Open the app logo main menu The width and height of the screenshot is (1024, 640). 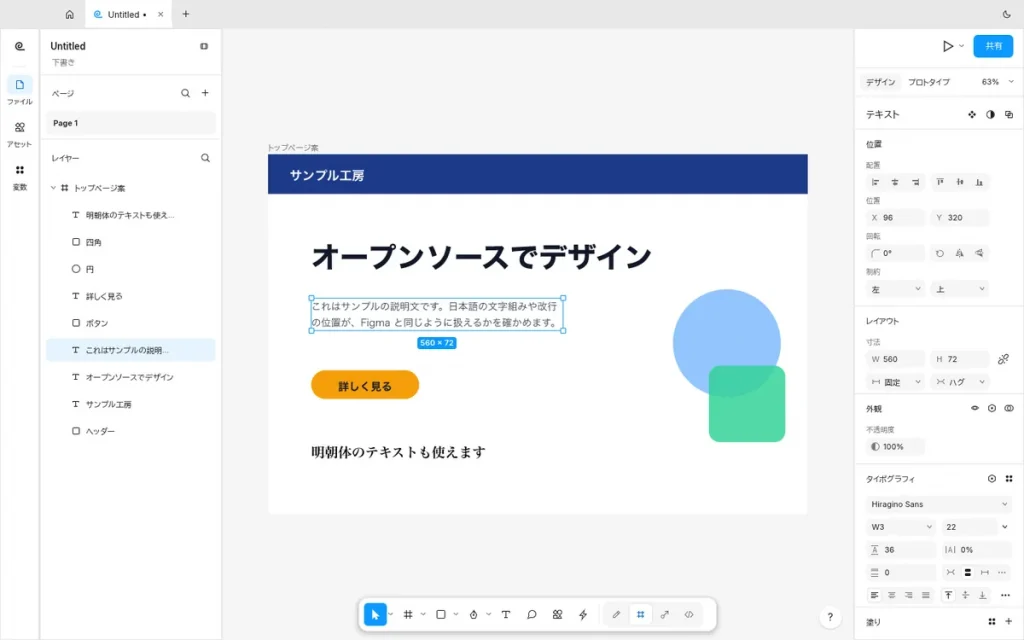(20, 46)
